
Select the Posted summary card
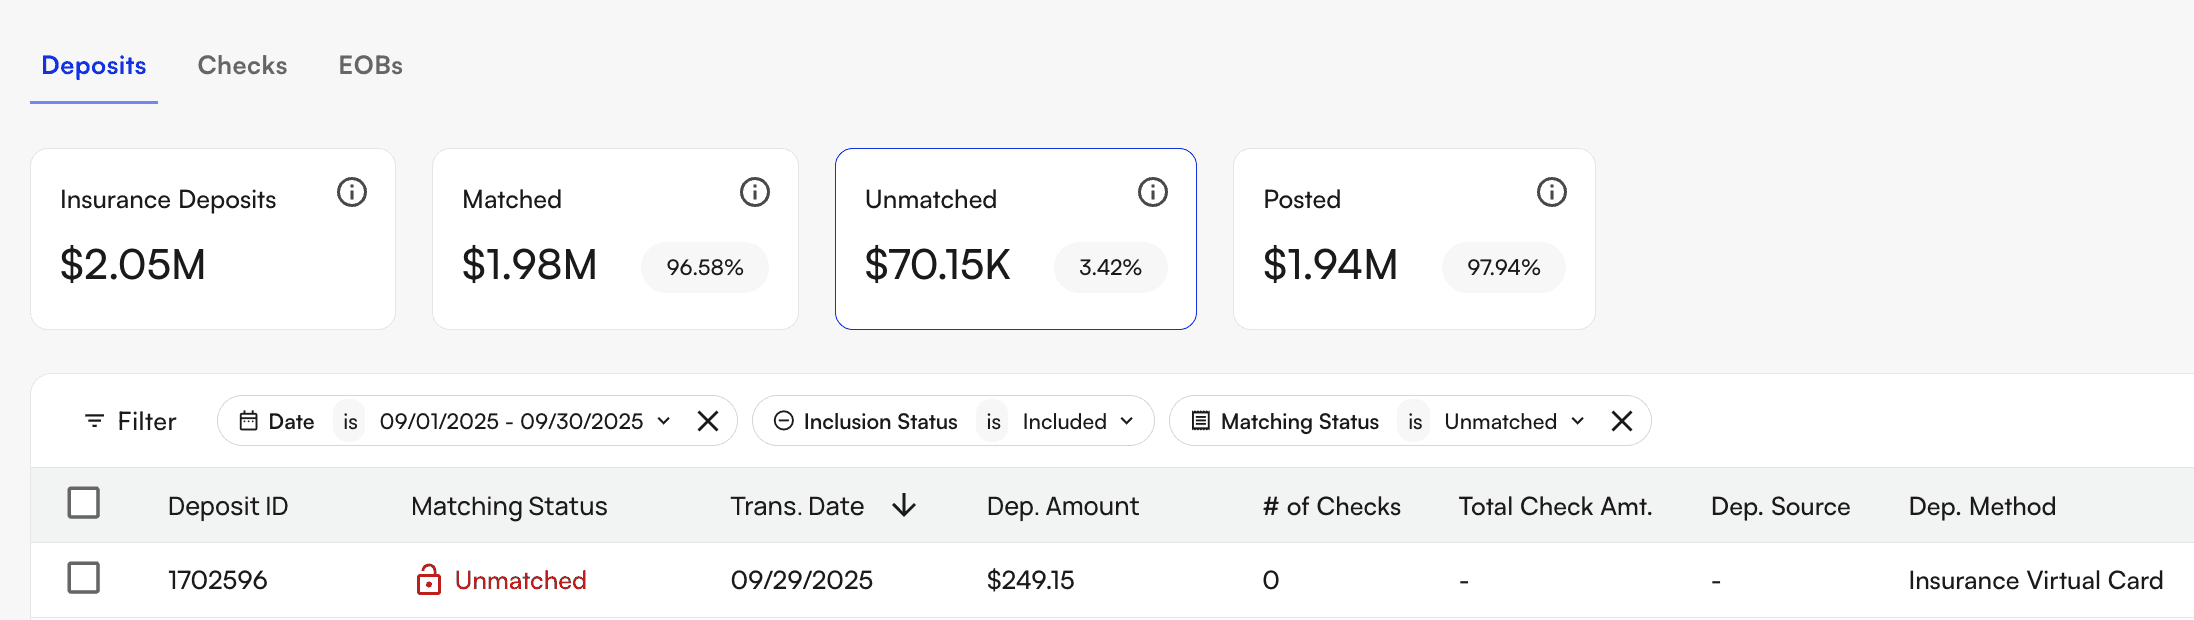(x=1412, y=240)
